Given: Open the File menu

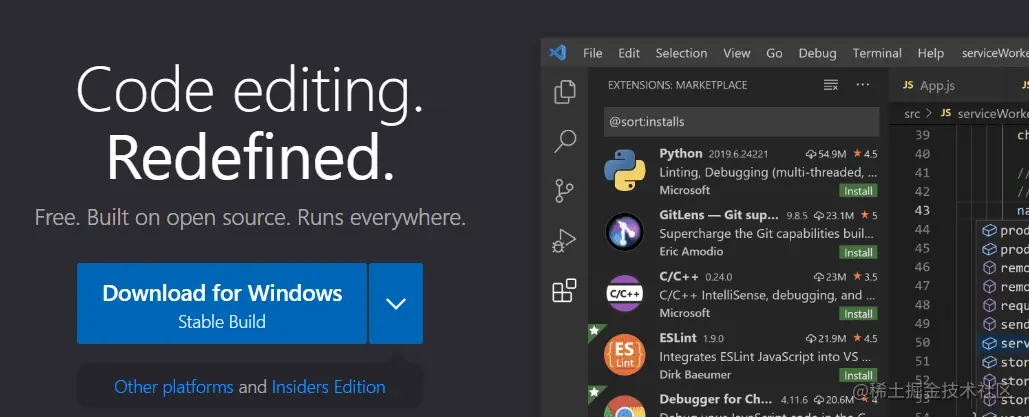Looking at the screenshot, I should coord(592,53).
